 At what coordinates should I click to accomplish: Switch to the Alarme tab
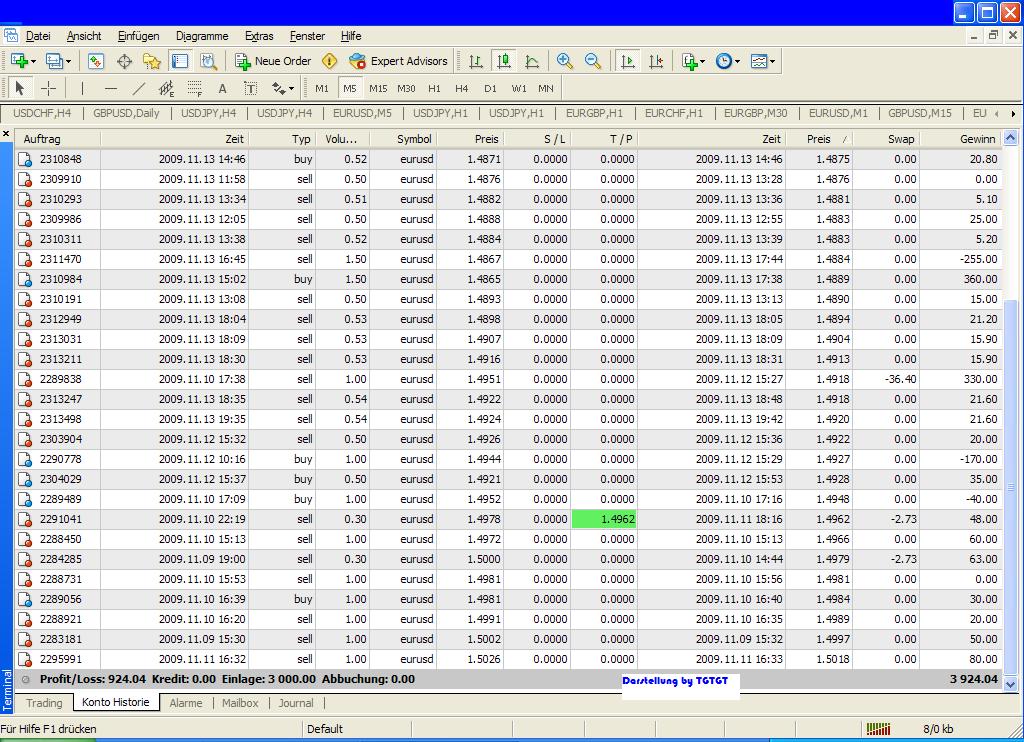(x=186, y=703)
